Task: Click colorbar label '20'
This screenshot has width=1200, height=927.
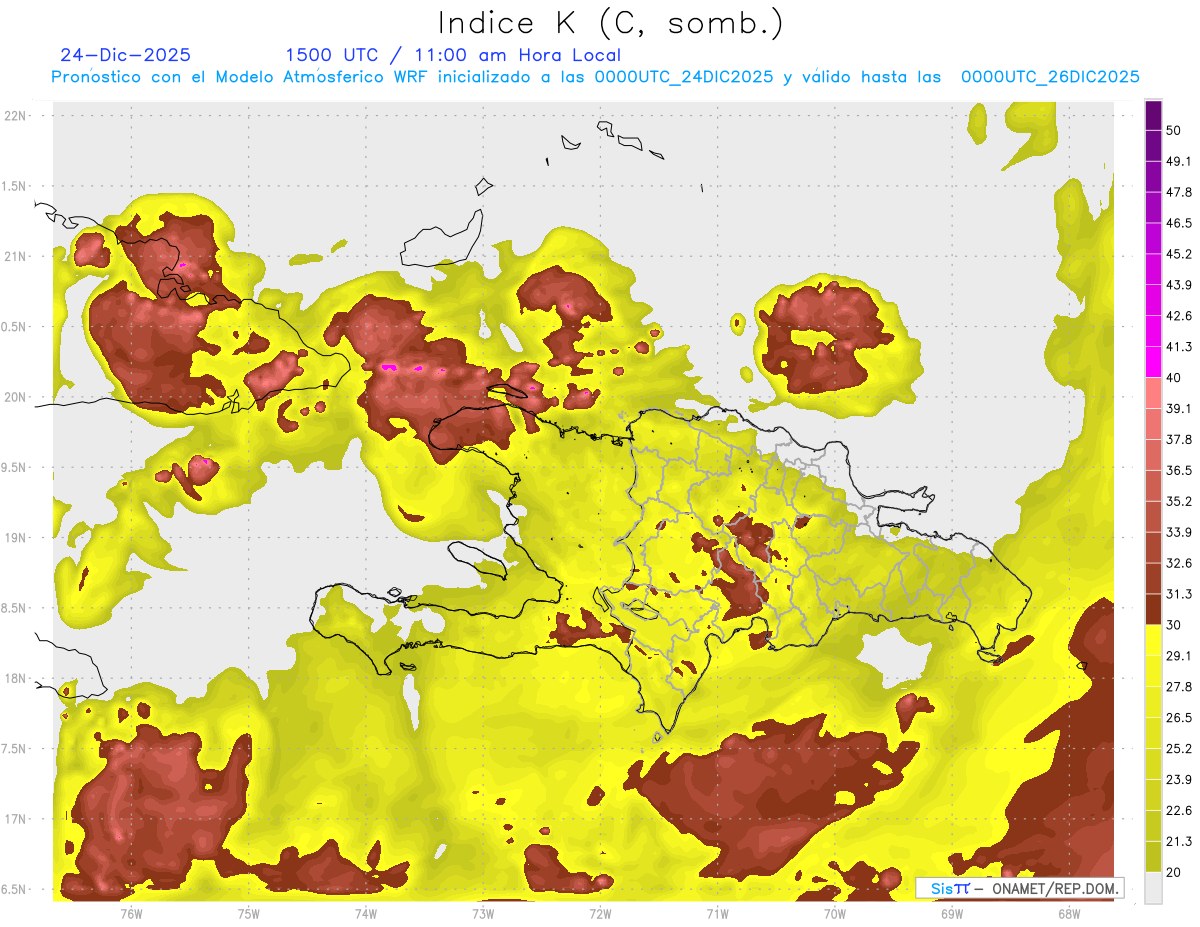Action: point(1173,872)
